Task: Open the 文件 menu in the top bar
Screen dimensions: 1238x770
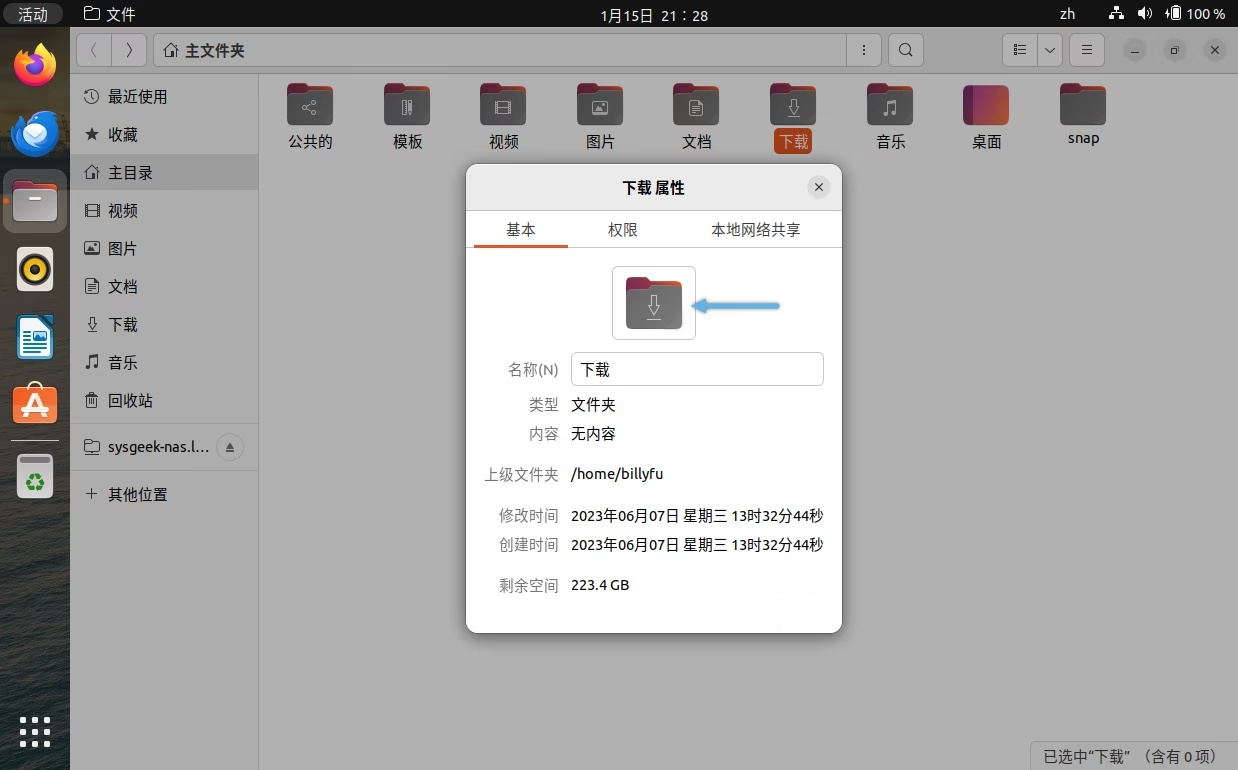Action: click(110, 13)
